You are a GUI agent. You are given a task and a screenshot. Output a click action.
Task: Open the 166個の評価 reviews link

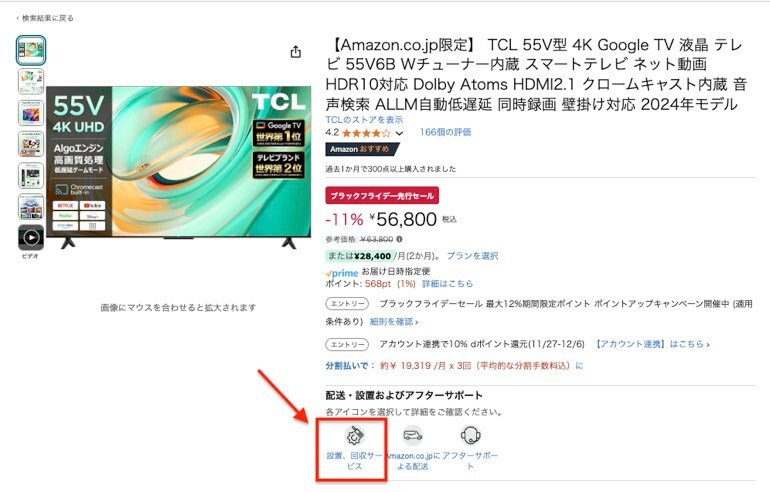445,132
